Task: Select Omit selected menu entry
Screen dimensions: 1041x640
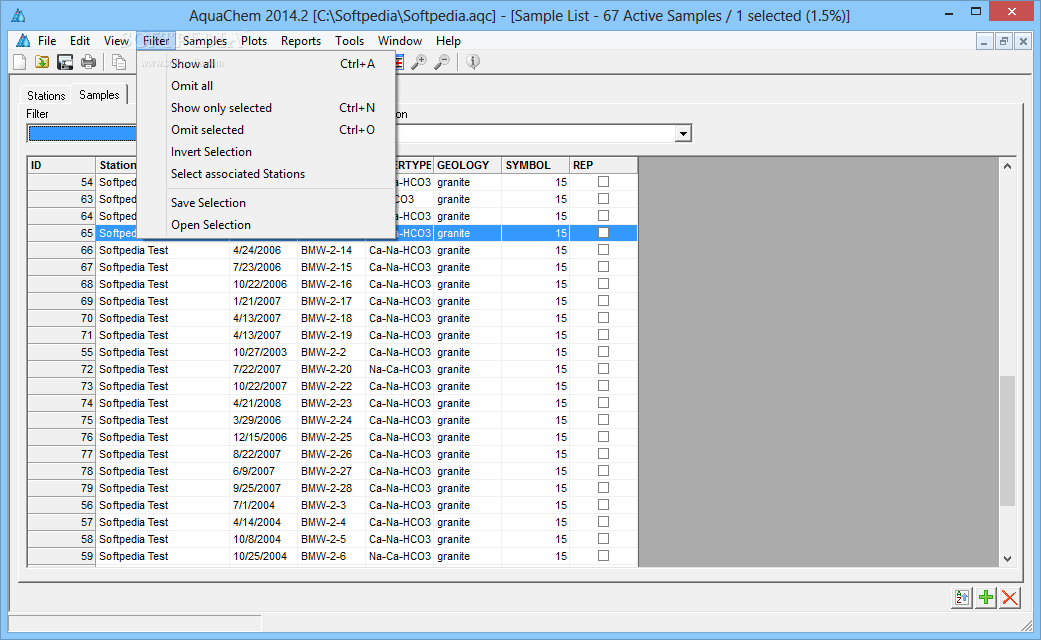Action: [266, 129]
